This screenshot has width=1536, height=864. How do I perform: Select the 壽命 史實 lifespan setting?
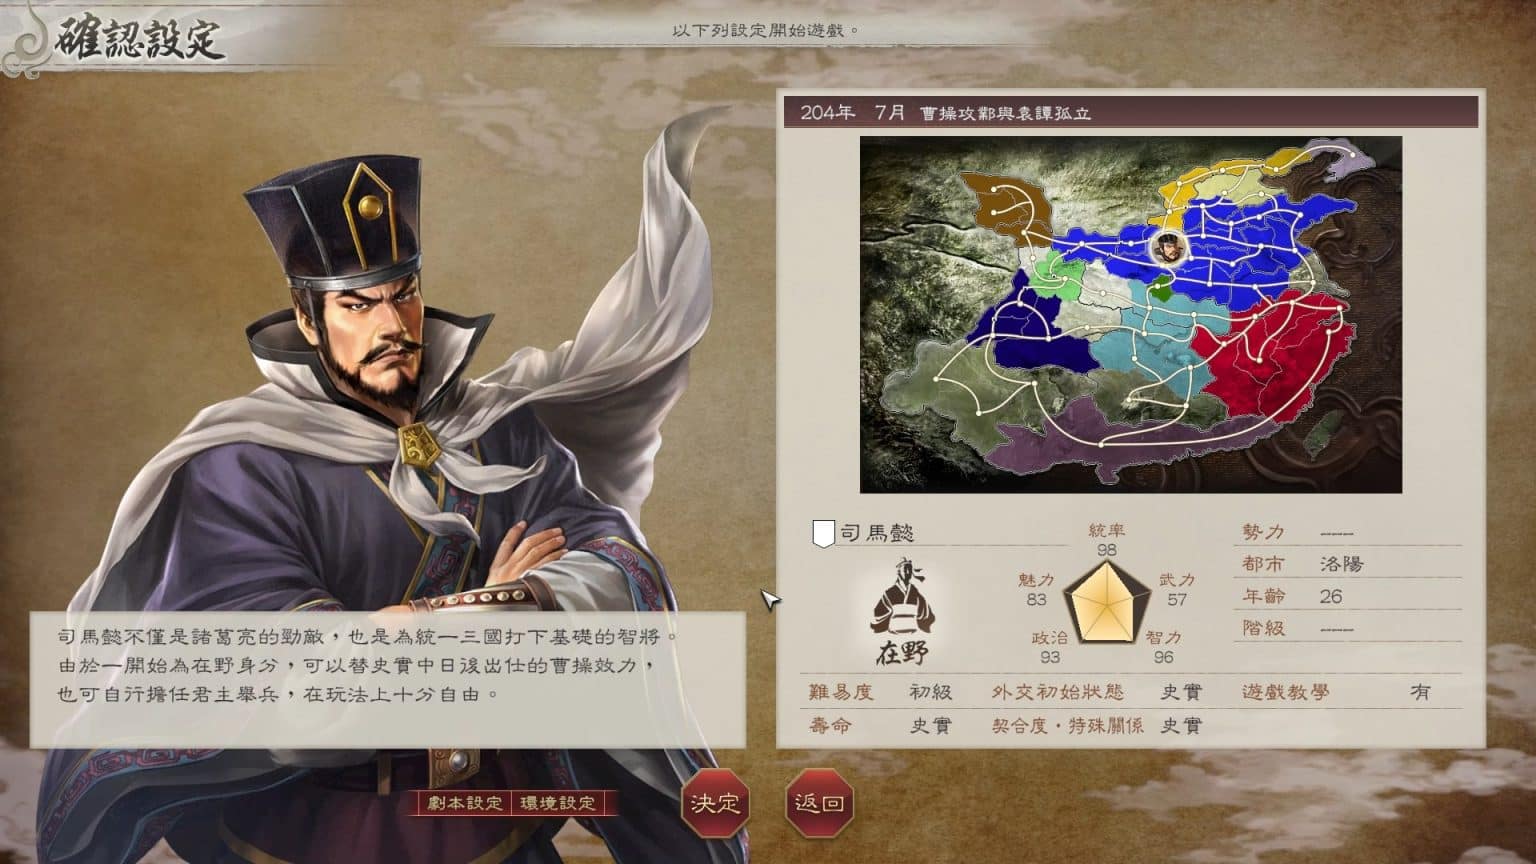point(880,725)
